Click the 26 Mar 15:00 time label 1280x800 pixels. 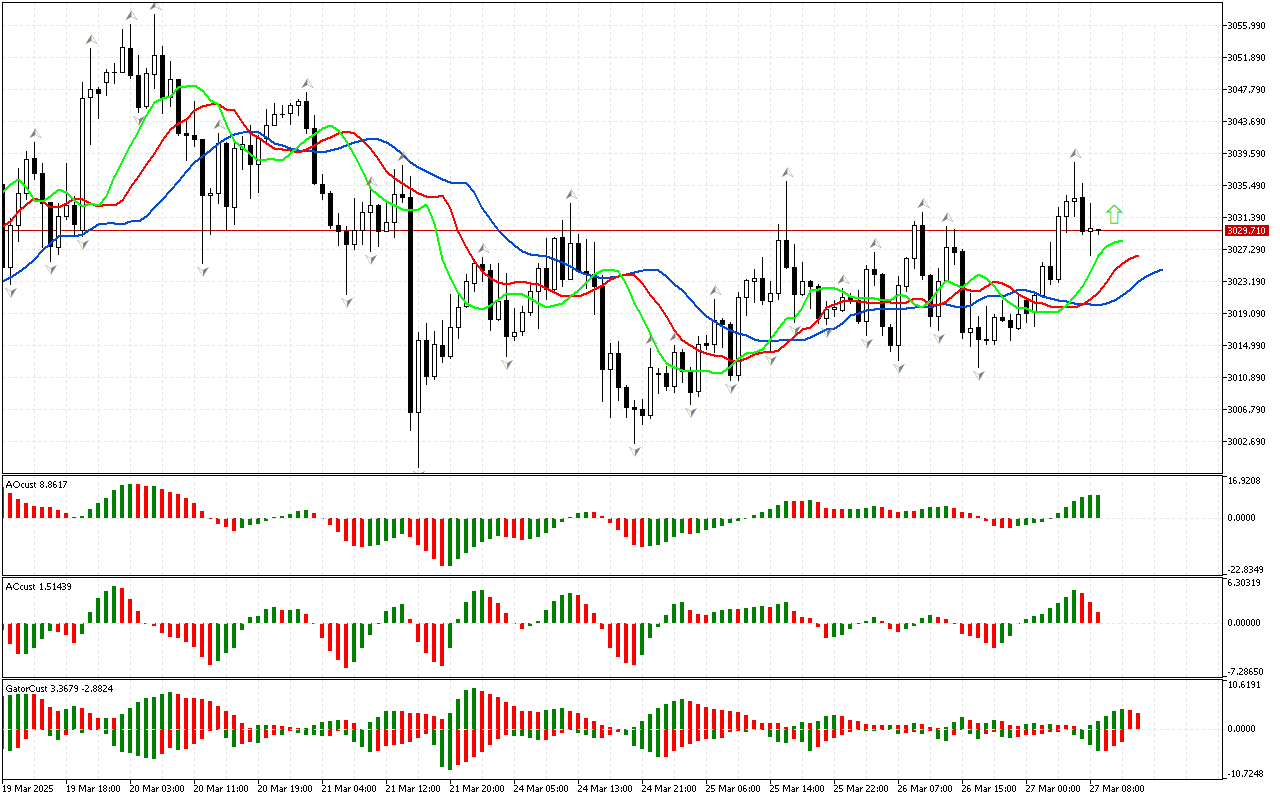[990, 789]
